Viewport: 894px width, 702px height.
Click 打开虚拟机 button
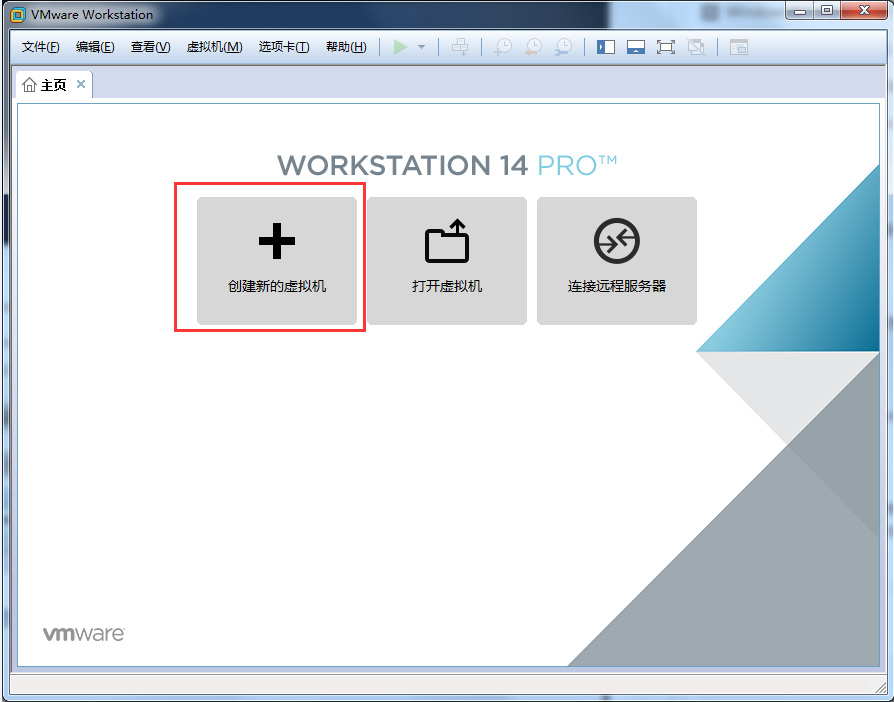click(447, 261)
